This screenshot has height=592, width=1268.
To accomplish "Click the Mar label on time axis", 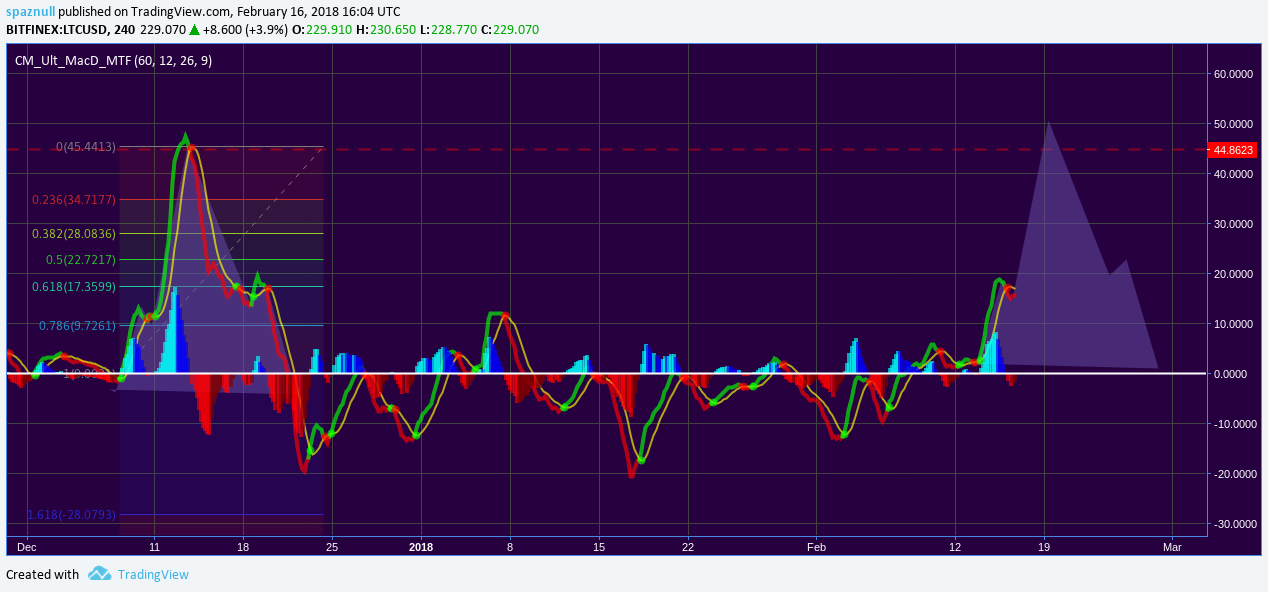I will click(x=1172, y=547).
